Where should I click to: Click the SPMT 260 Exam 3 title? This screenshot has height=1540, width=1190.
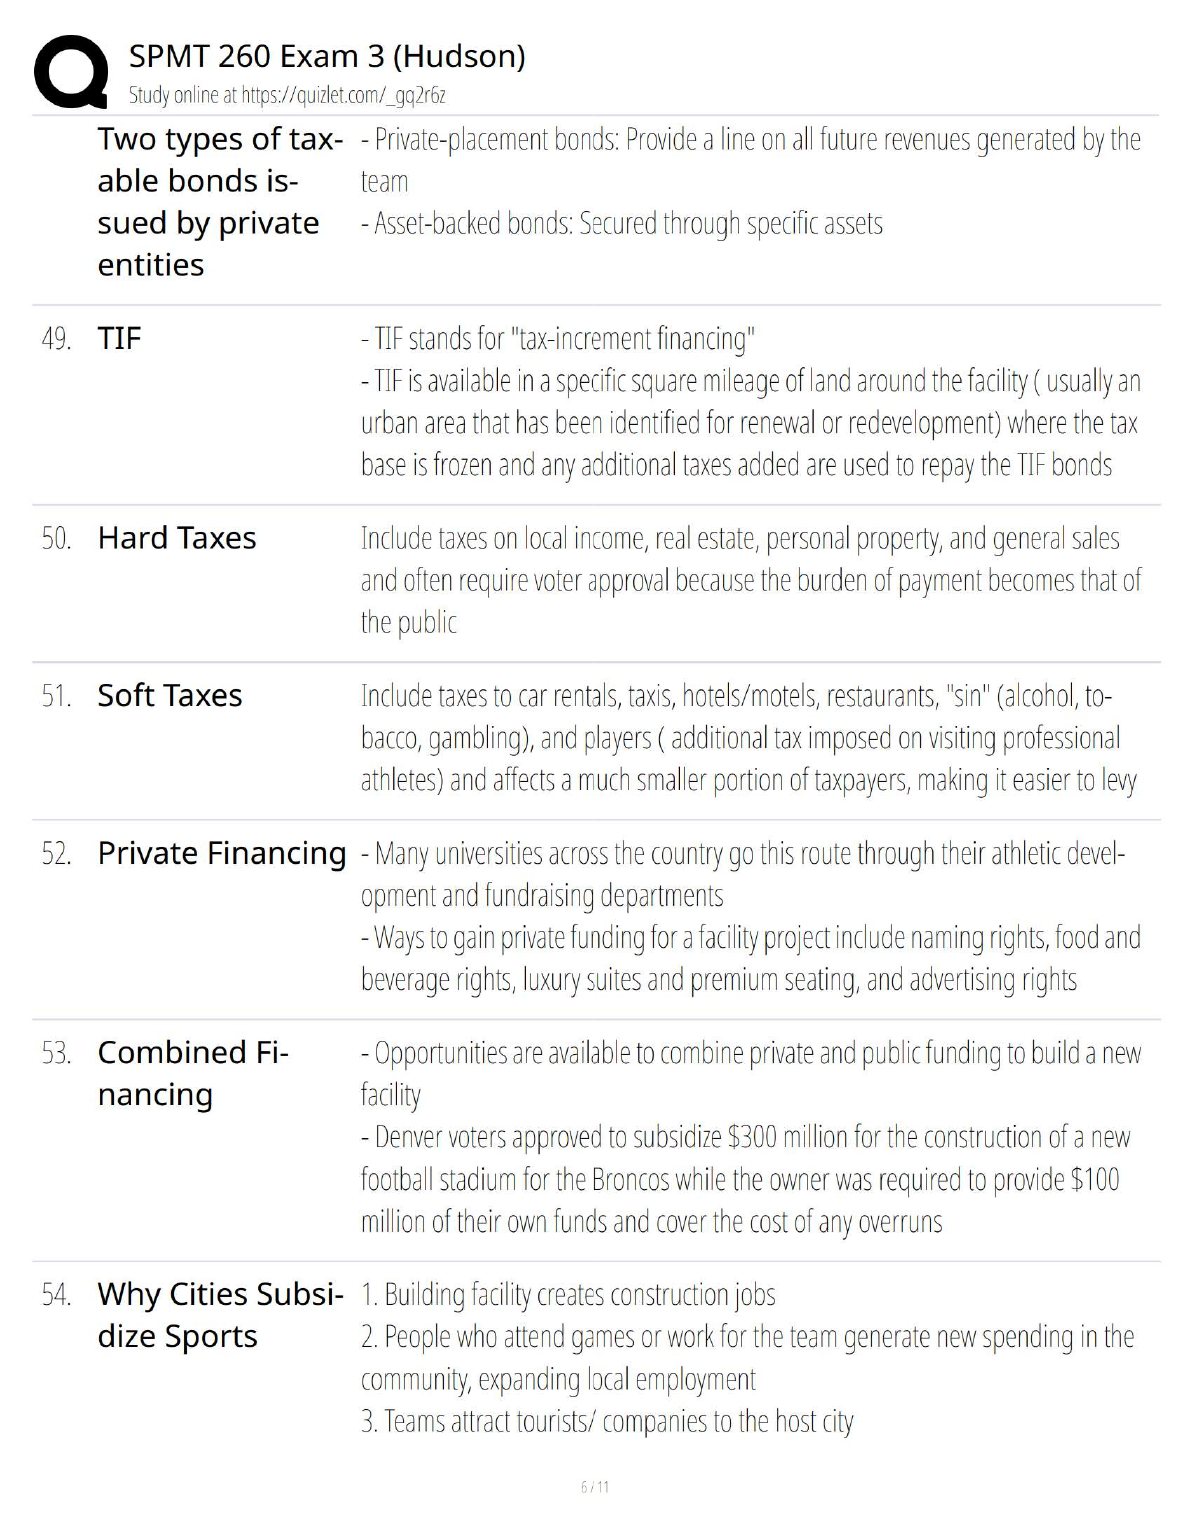327,56
